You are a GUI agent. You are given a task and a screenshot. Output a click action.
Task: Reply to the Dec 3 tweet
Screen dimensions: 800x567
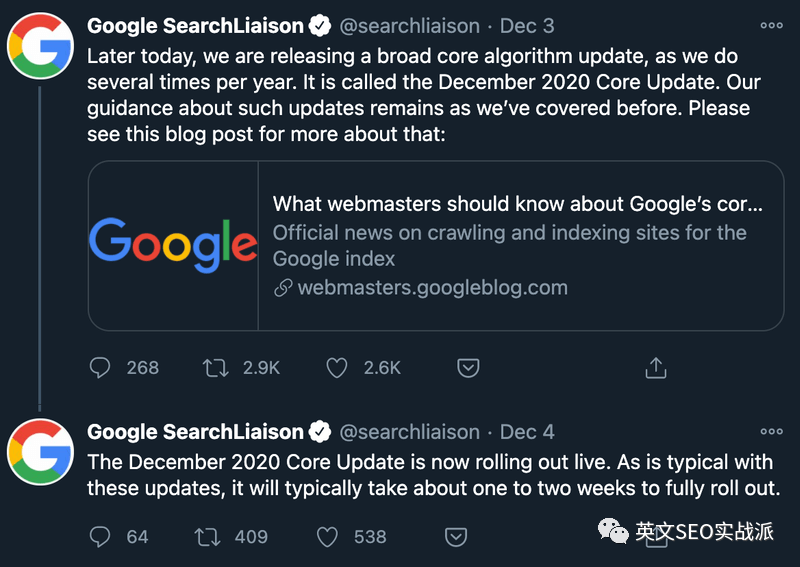99,367
